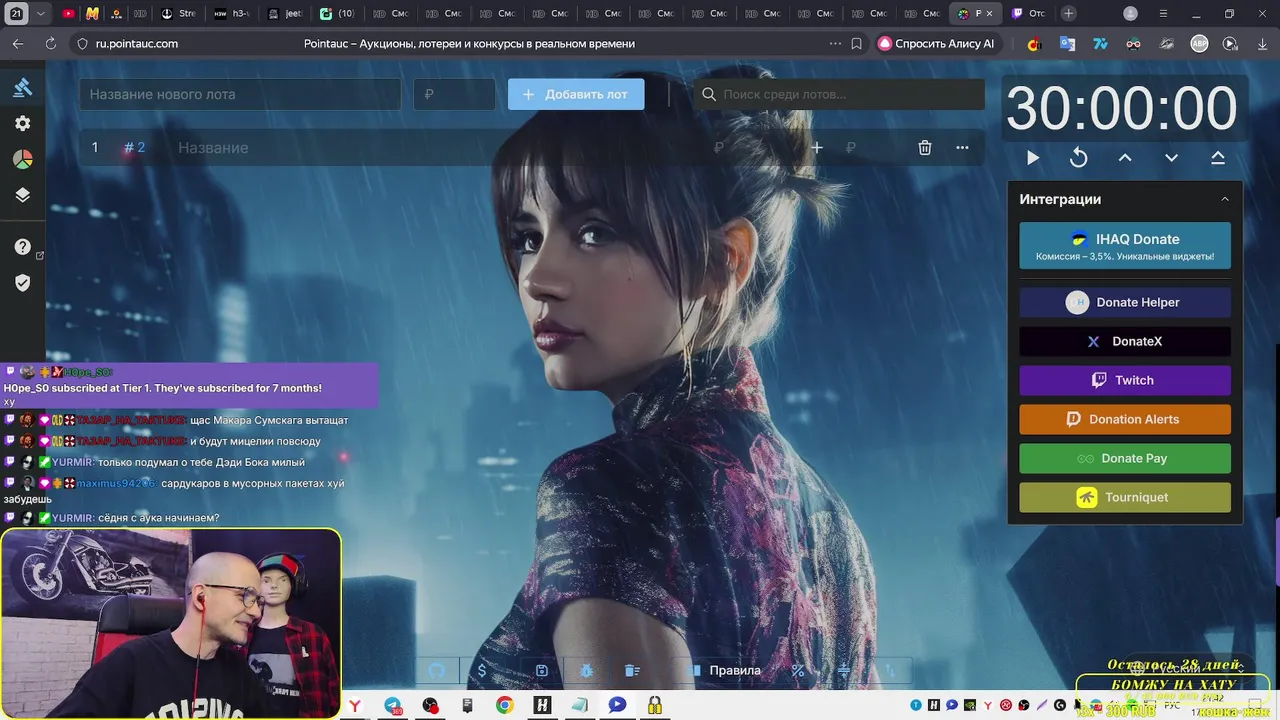Open the lot row three-dots menu
The width and height of the screenshot is (1280, 720).
[962, 147]
